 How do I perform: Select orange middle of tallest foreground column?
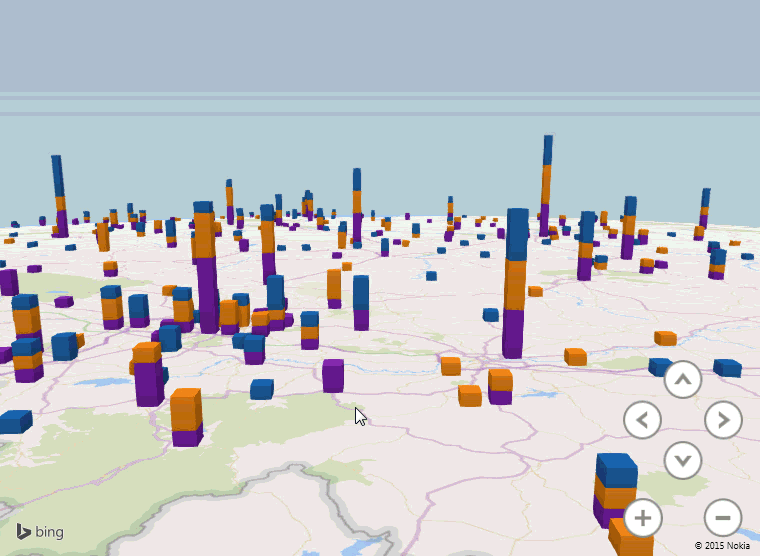click(x=515, y=285)
